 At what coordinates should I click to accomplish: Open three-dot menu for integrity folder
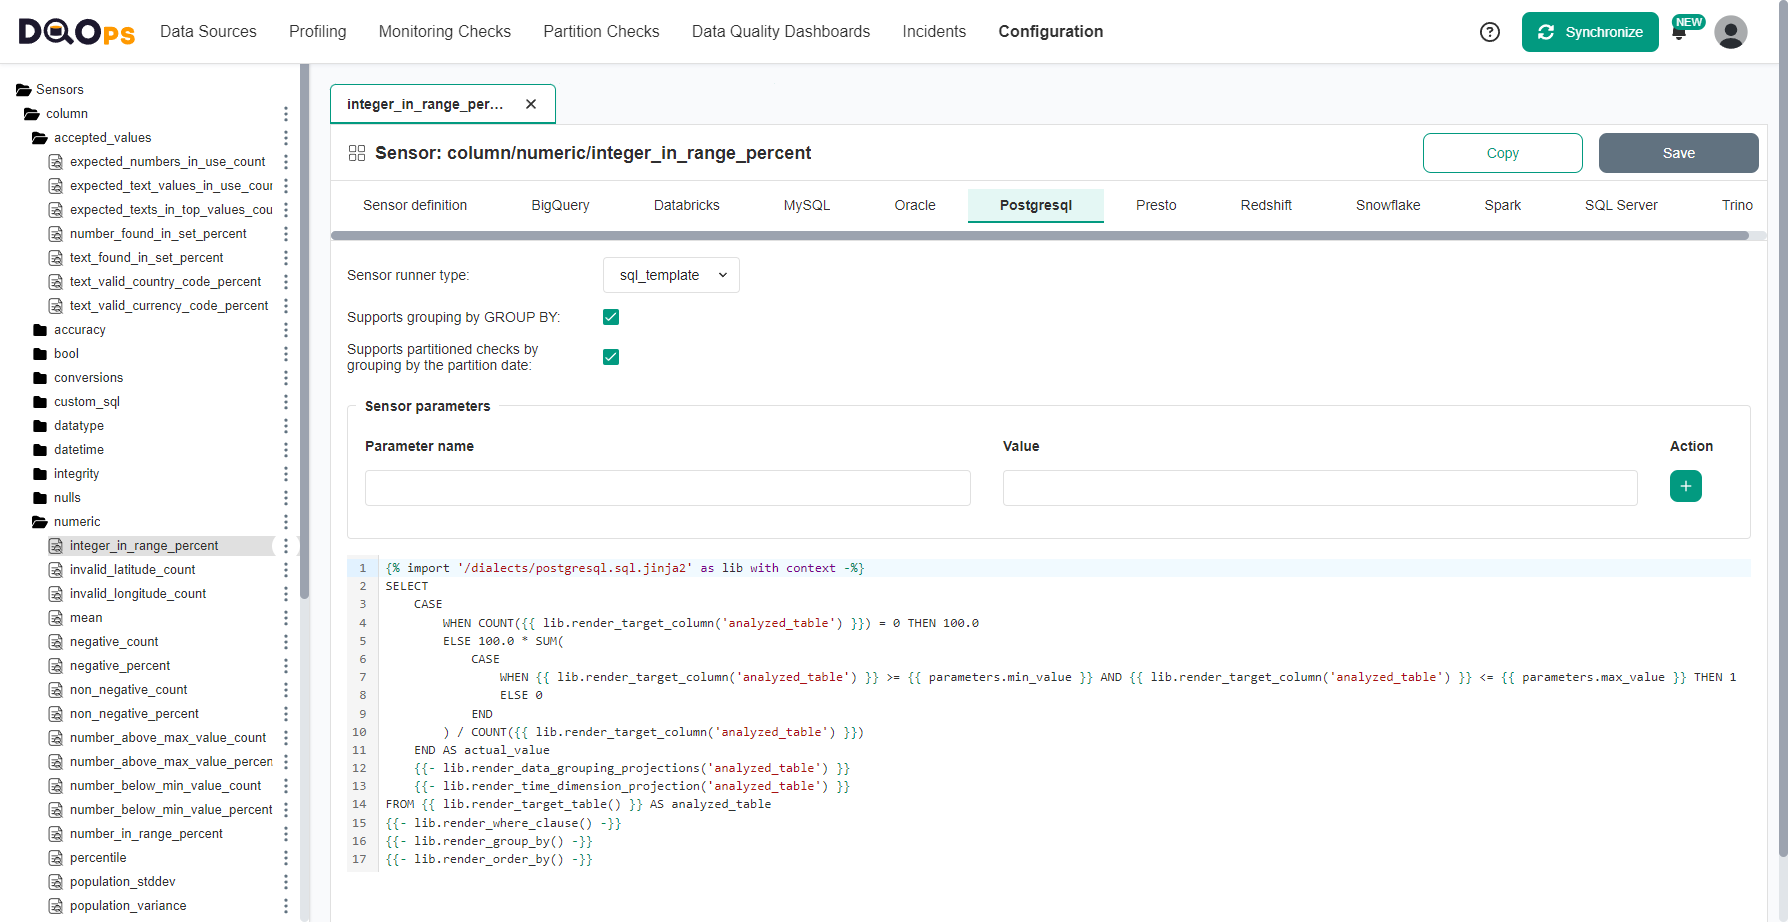286,474
